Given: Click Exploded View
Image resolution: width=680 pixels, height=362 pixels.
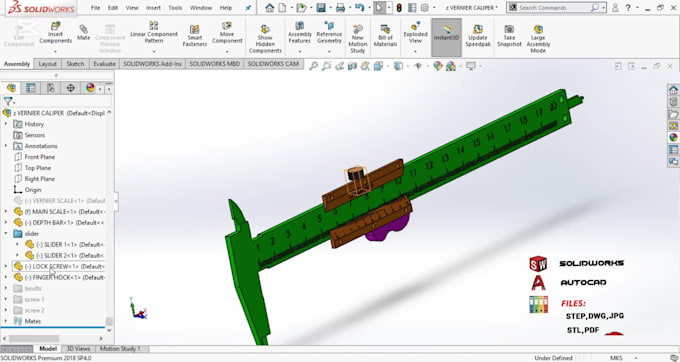Looking at the screenshot, I should [x=415, y=33].
